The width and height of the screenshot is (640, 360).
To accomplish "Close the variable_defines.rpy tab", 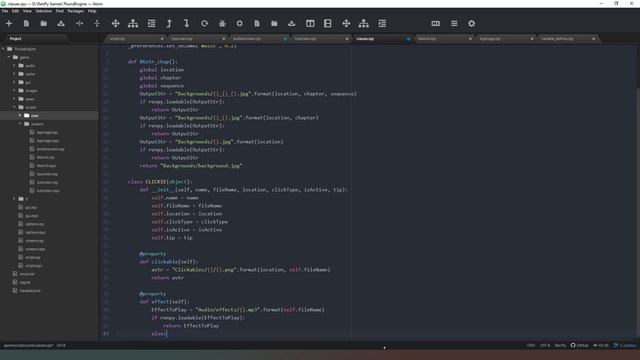I will (593, 39).
